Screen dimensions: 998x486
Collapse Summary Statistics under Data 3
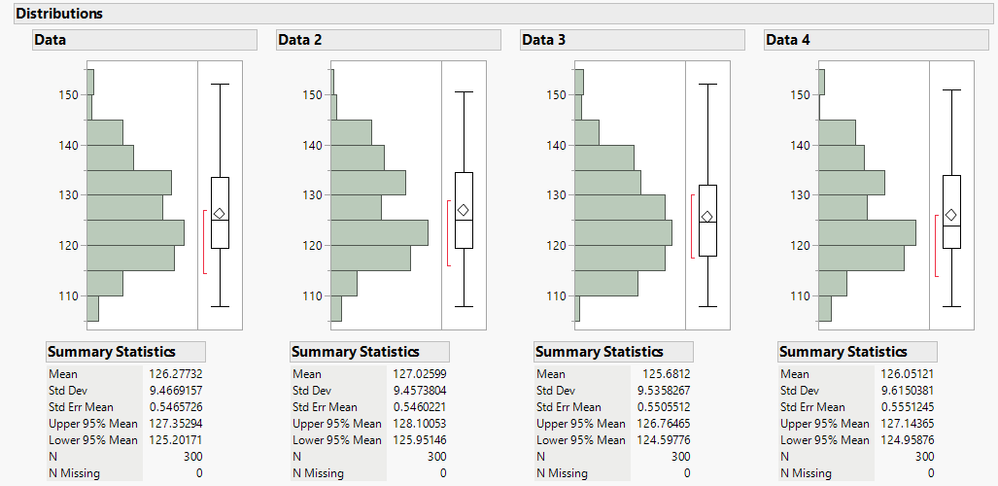tap(599, 352)
